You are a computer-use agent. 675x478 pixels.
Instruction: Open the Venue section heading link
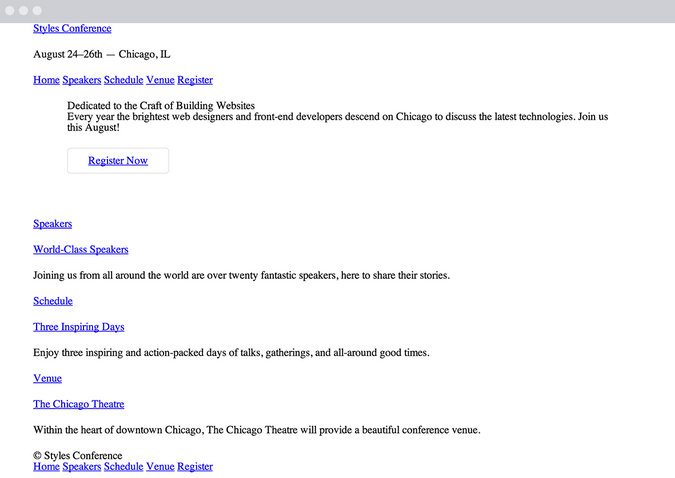pos(47,379)
